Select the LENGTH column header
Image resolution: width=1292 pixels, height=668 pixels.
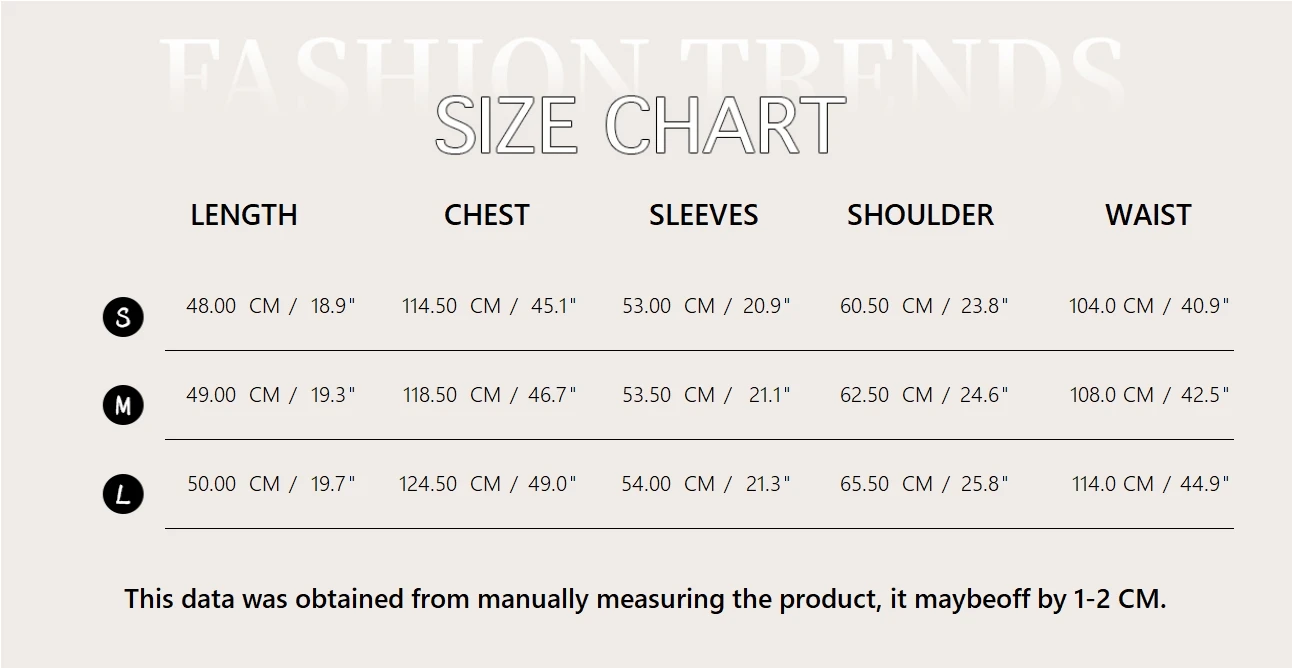[244, 215]
